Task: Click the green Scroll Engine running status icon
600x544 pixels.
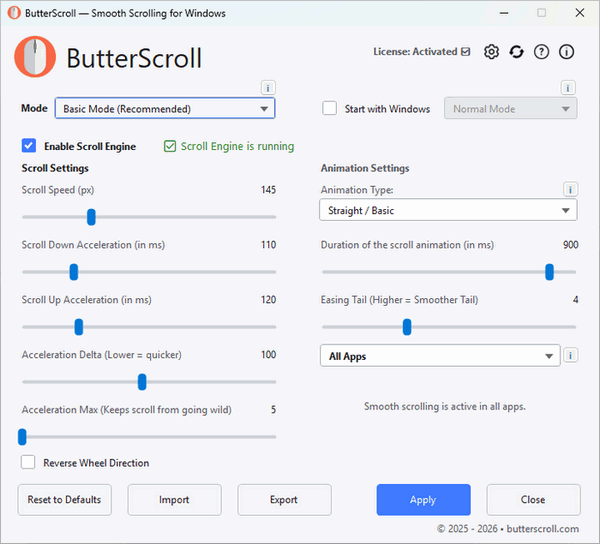Action: [x=170, y=146]
